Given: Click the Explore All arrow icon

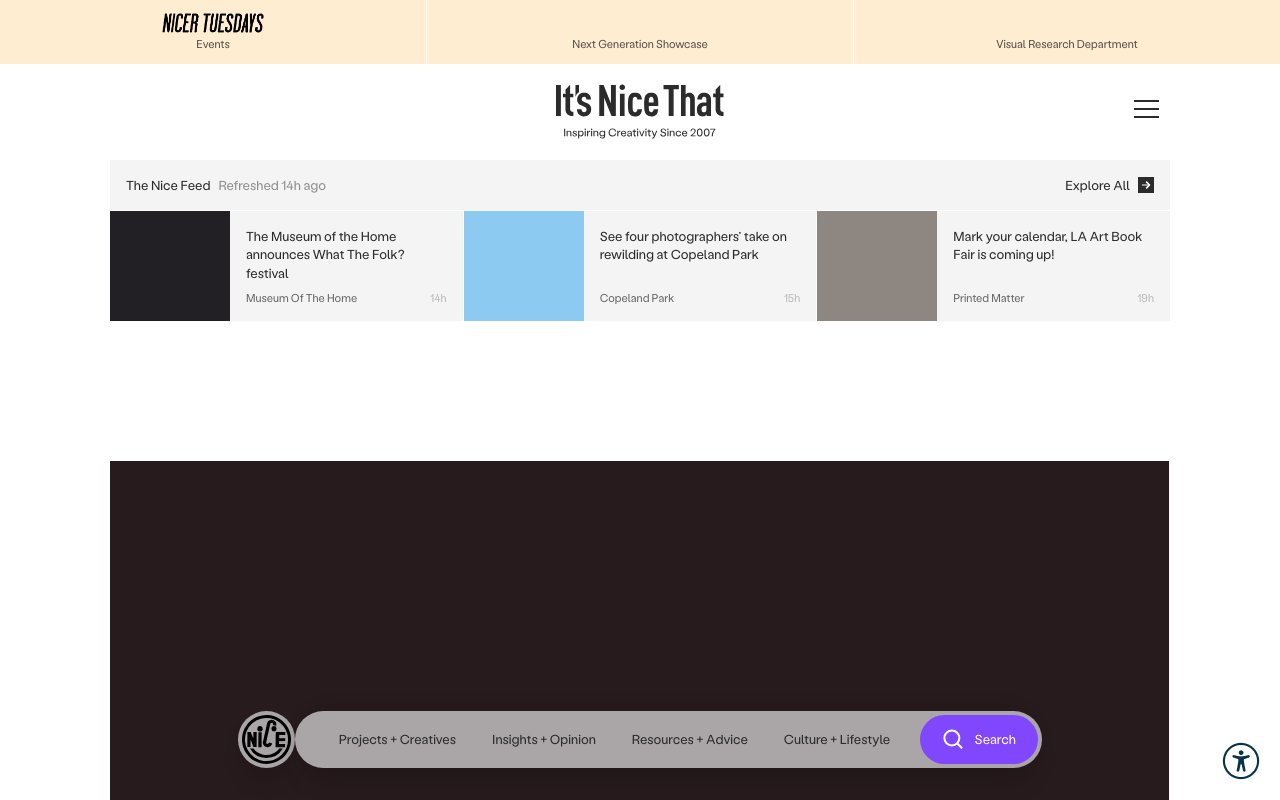Looking at the screenshot, I should [1146, 185].
